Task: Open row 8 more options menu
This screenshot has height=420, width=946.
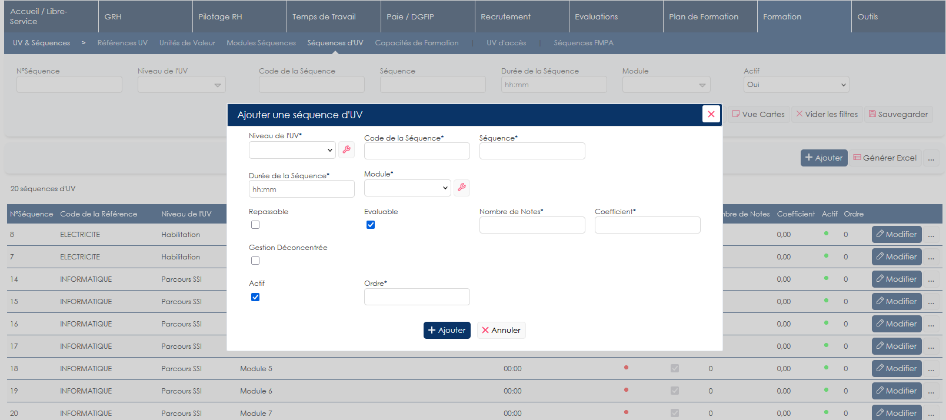Action: 931,235
